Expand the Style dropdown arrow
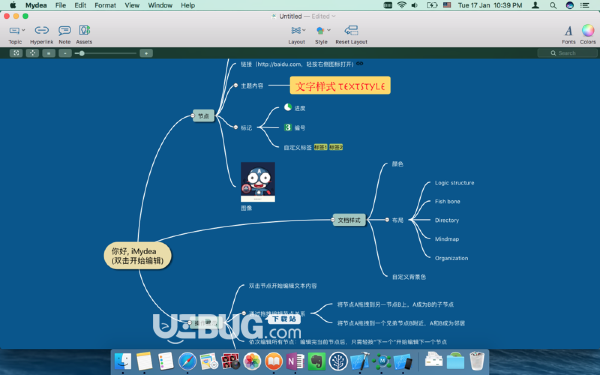 329,30
